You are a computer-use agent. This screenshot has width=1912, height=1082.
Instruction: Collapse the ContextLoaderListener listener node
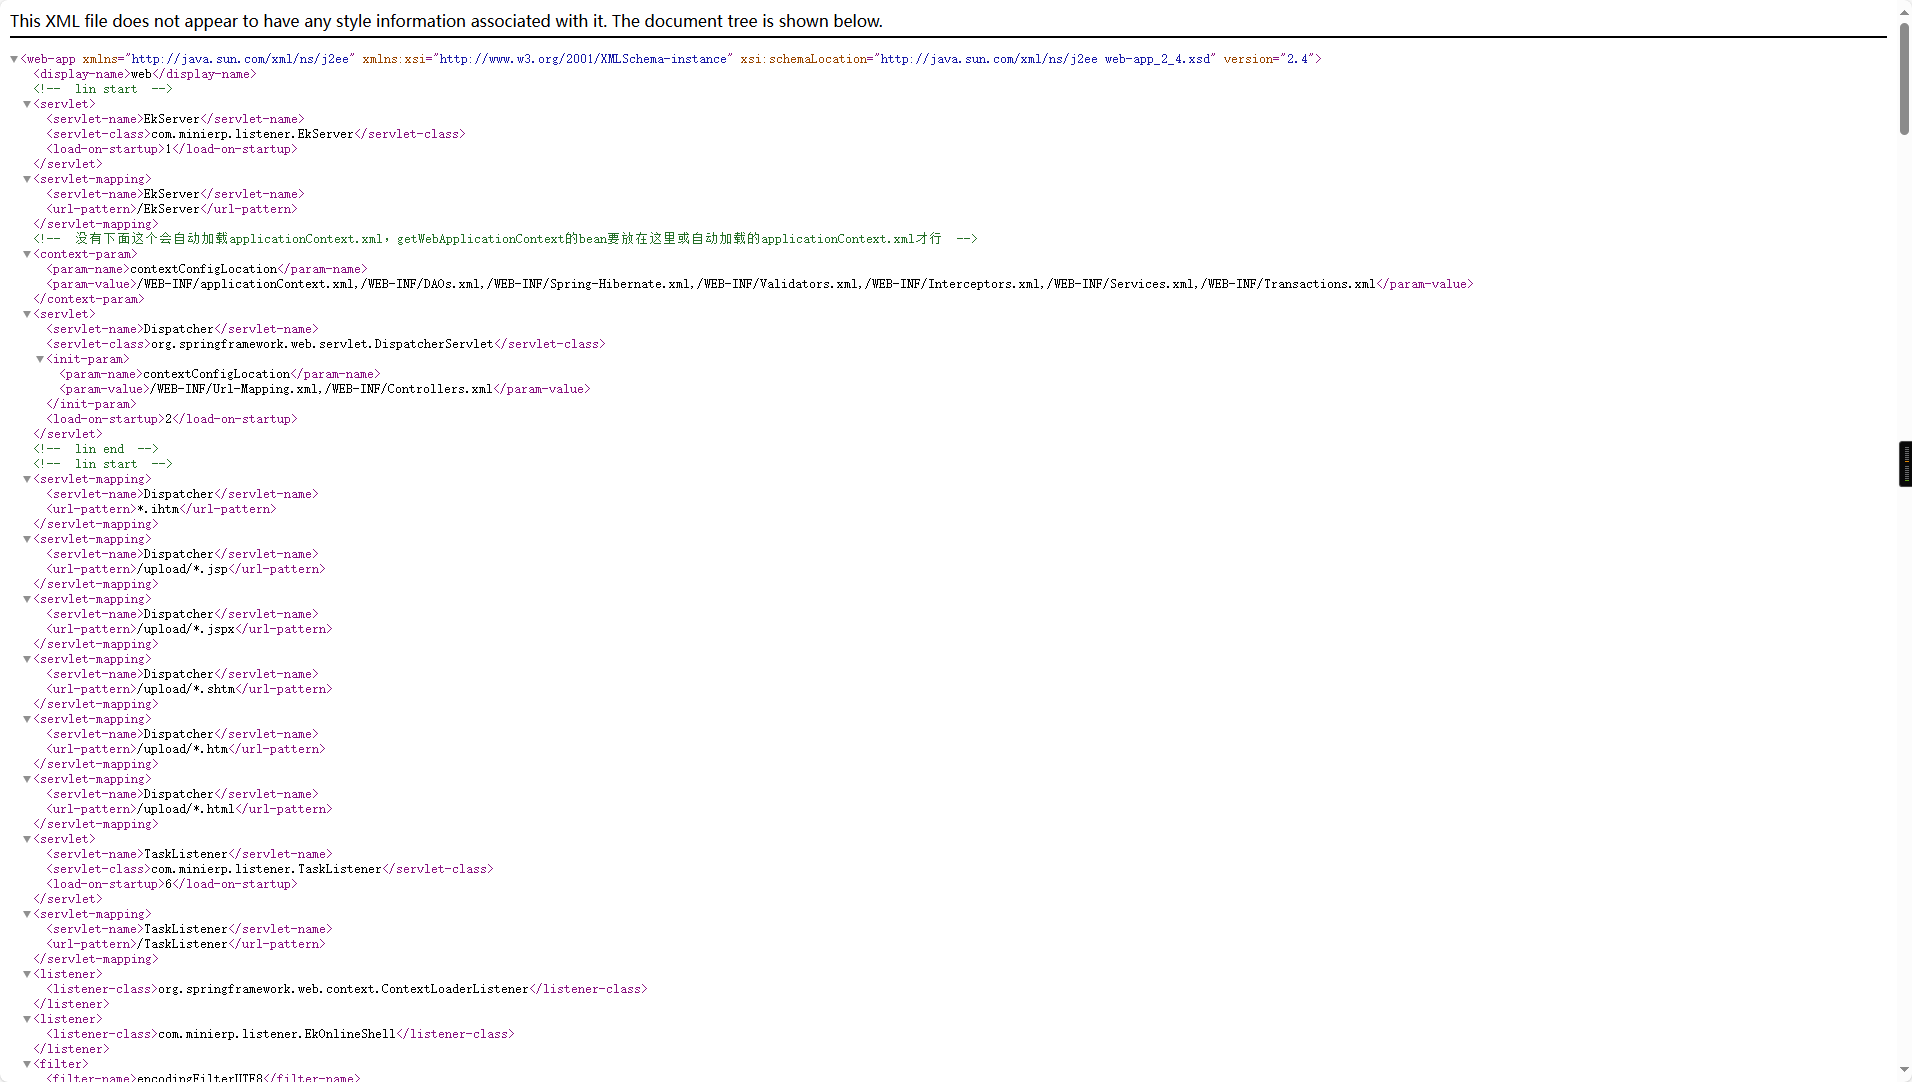27,974
